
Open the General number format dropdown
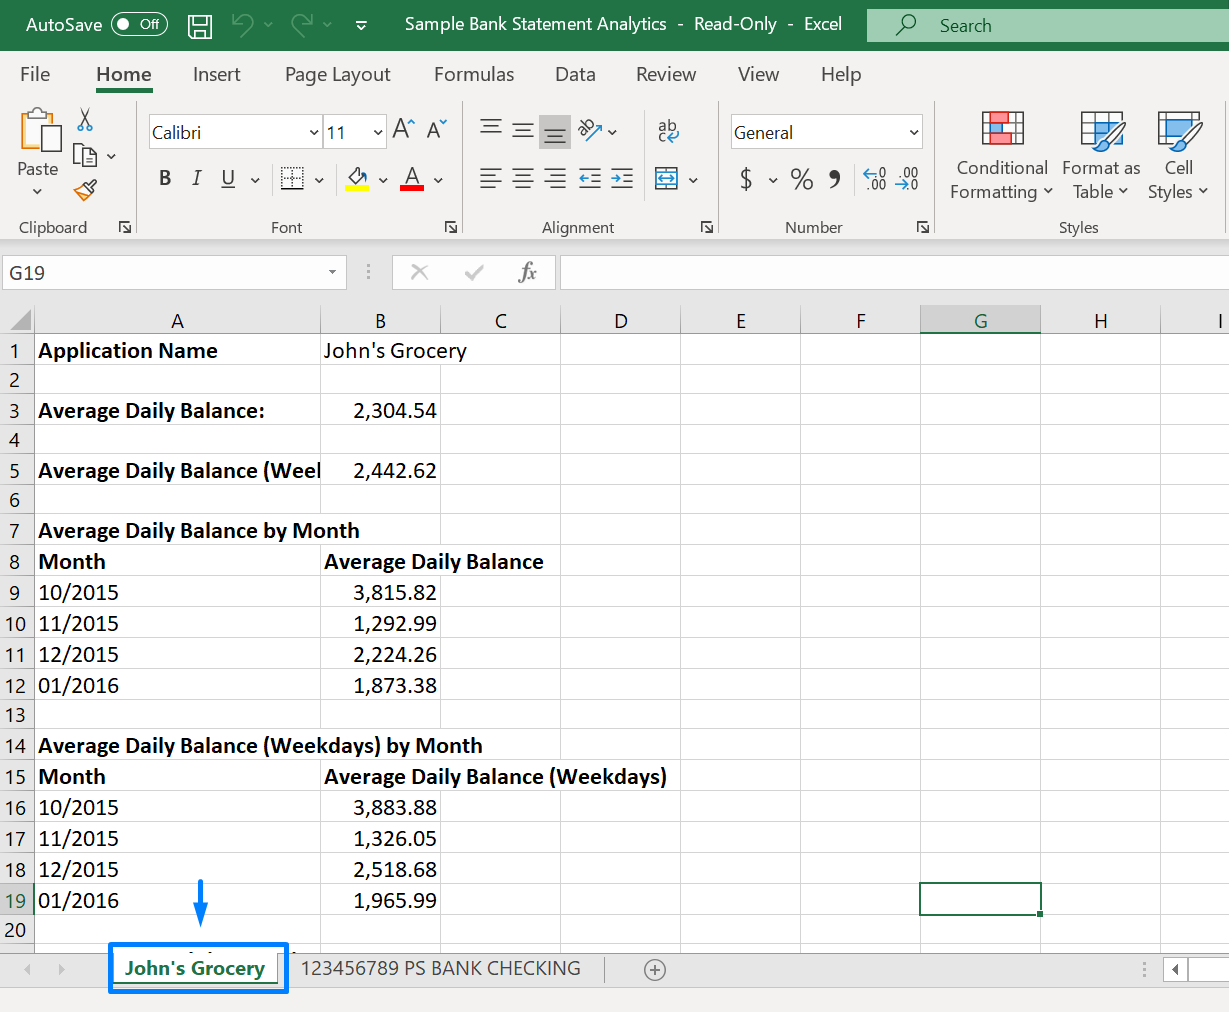point(914,132)
